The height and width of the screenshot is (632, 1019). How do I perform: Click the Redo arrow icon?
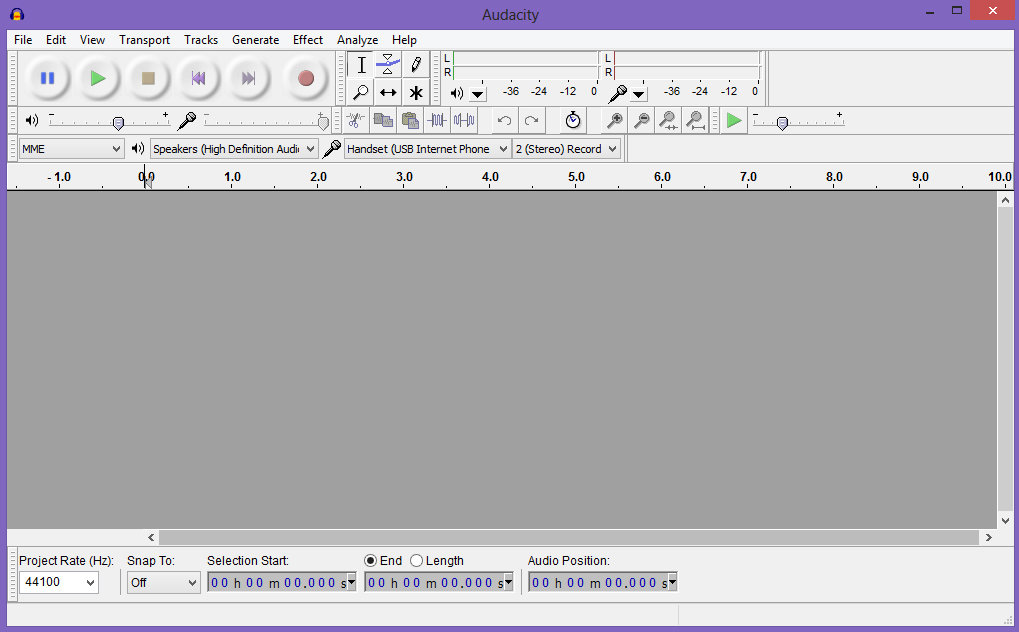pos(532,120)
